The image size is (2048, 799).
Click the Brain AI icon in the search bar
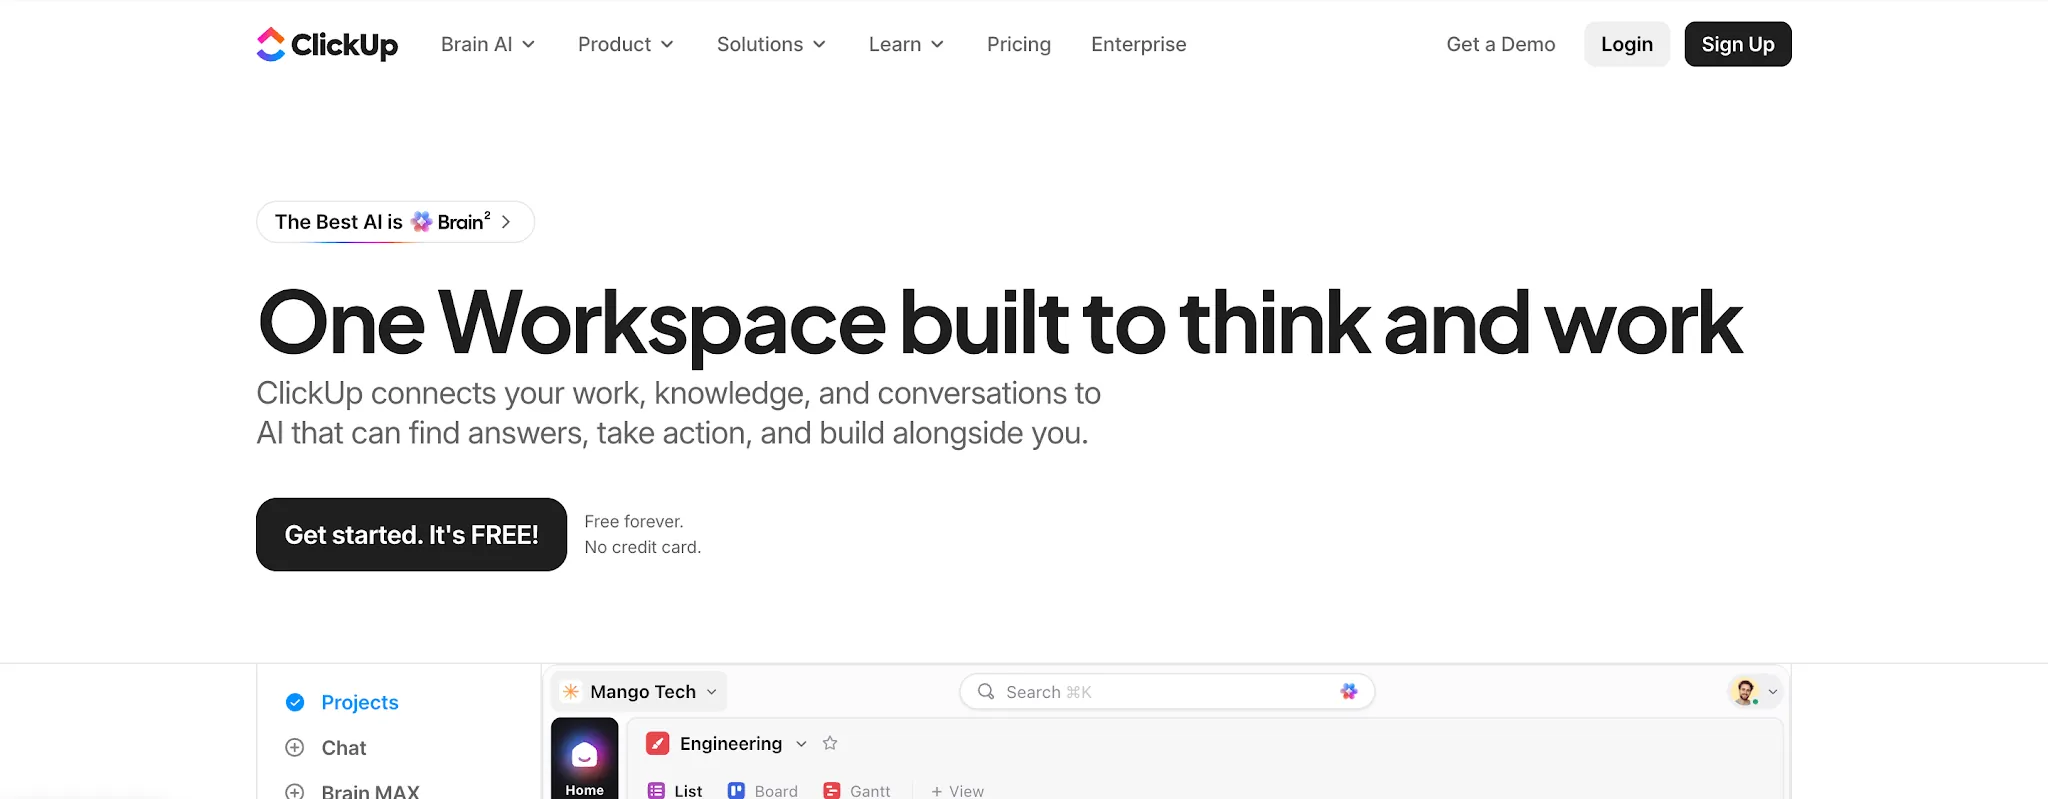click(x=1349, y=692)
